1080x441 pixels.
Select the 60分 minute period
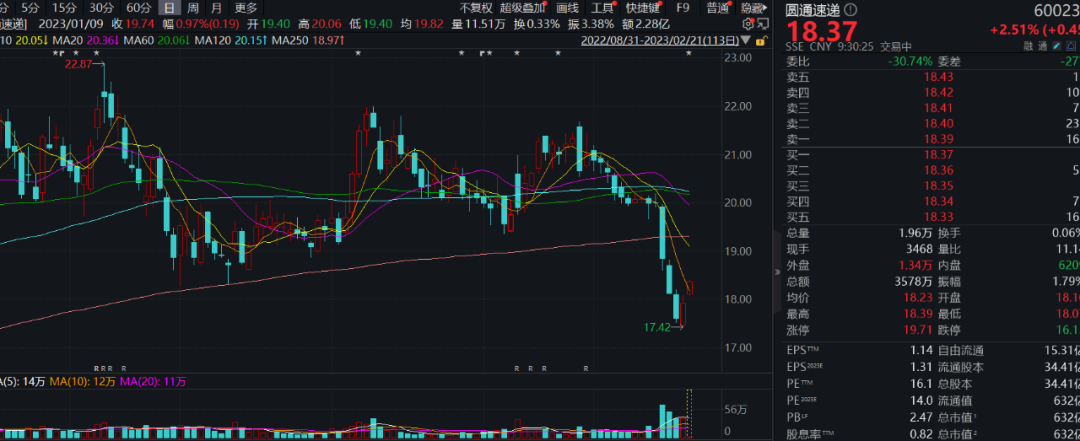pyautogui.click(x=137, y=8)
